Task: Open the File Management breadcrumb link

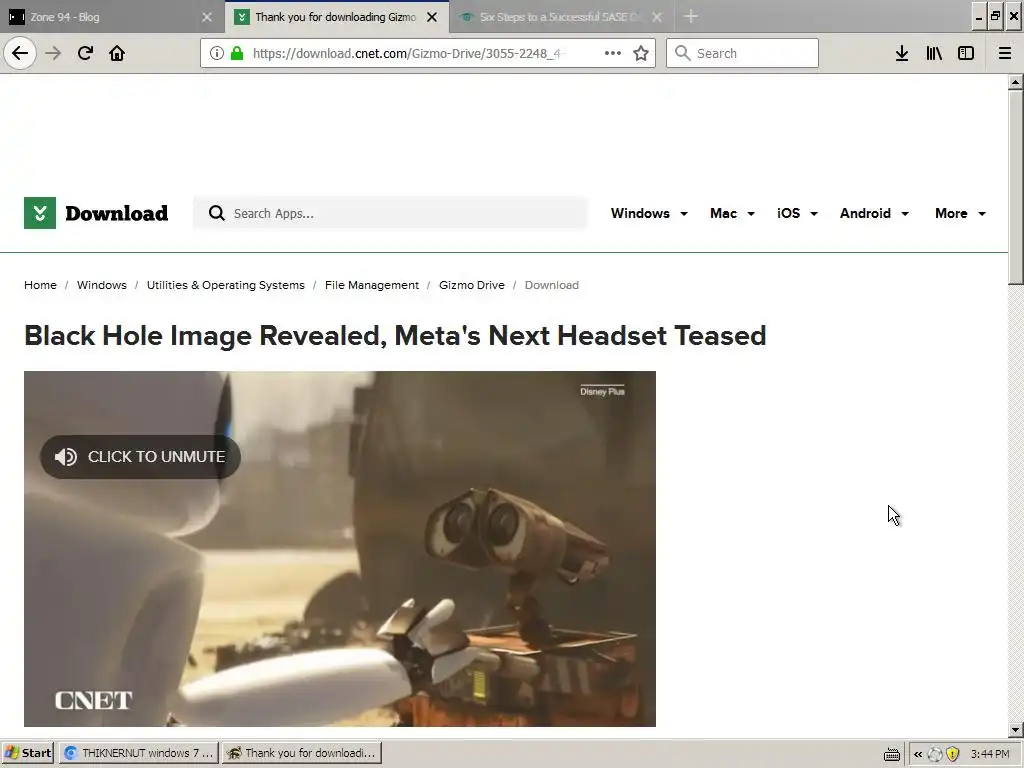Action: [x=372, y=285]
